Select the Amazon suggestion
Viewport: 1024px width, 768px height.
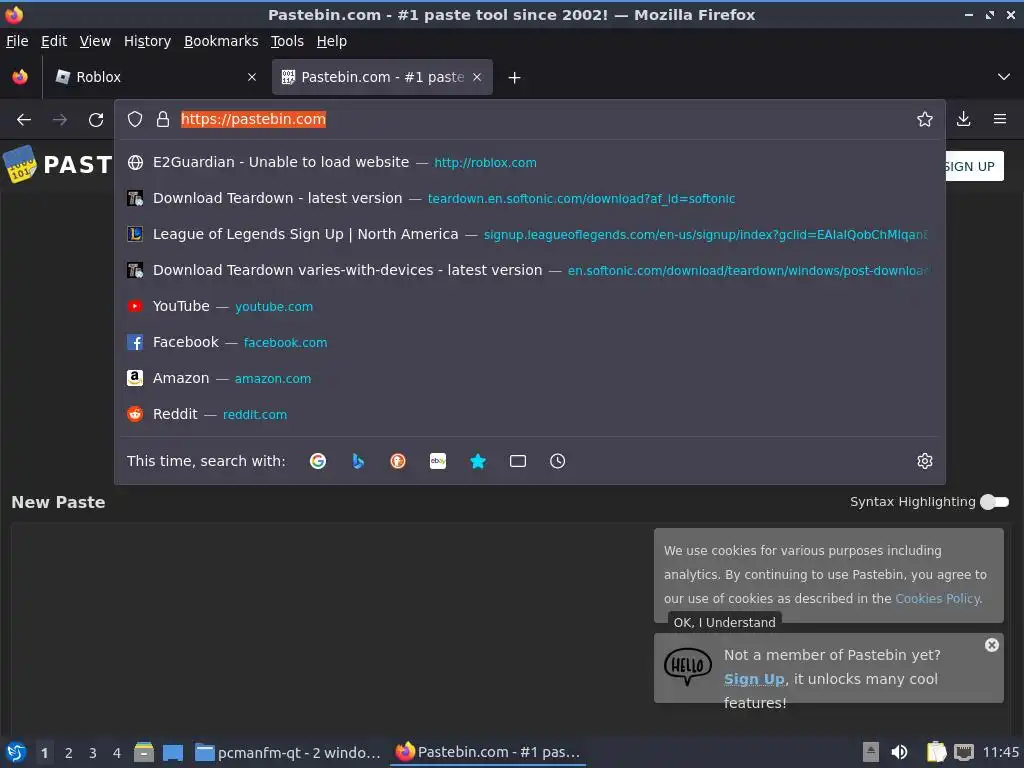pyautogui.click(x=530, y=378)
